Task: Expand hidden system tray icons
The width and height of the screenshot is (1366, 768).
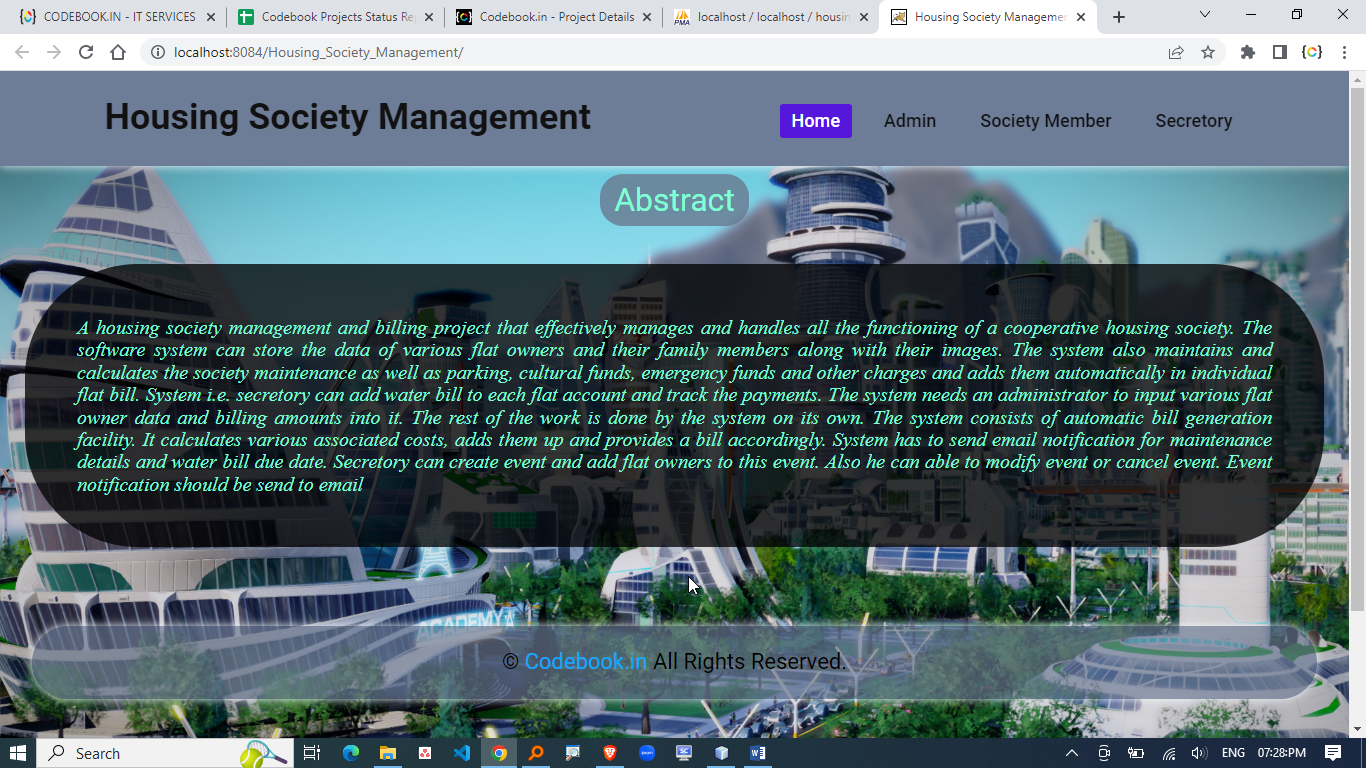Action: point(1072,753)
